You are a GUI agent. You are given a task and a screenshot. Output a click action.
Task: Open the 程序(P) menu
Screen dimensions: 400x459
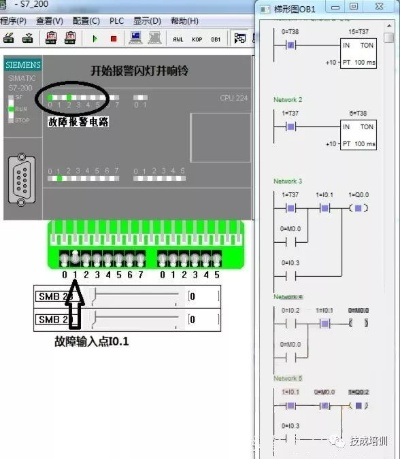pos(13,21)
